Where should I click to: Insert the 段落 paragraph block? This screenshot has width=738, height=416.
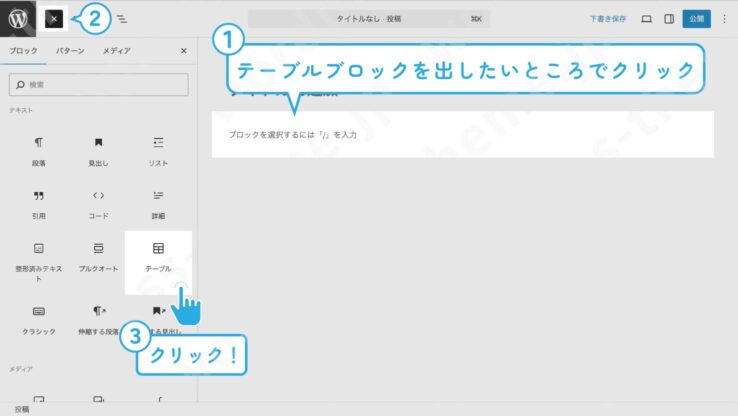39,152
